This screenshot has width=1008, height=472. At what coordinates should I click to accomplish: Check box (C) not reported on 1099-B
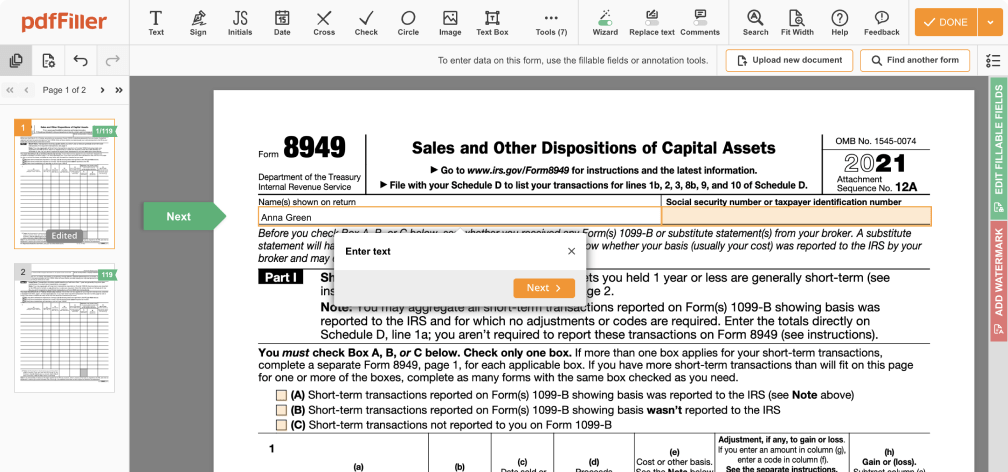[x=282, y=425]
